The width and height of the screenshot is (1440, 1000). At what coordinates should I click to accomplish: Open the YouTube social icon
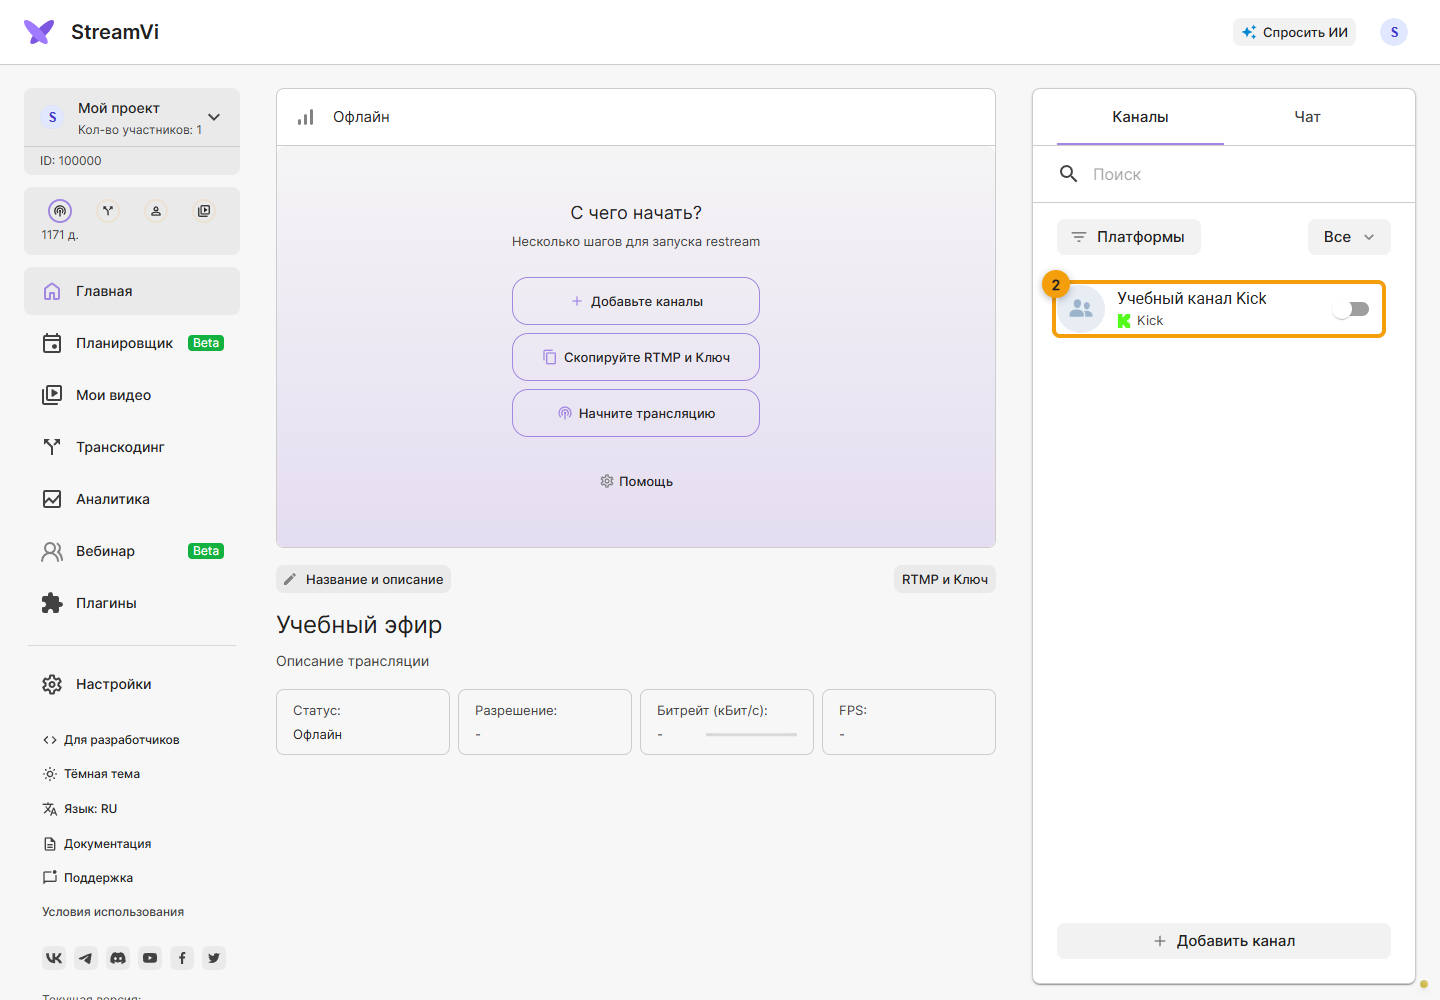150,958
